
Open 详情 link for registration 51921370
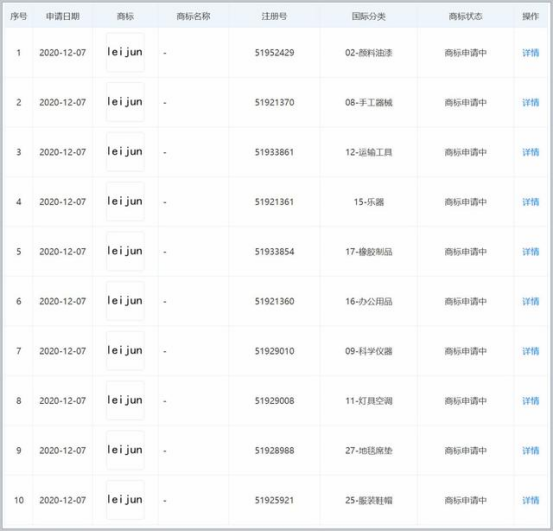(x=530, y=103)
